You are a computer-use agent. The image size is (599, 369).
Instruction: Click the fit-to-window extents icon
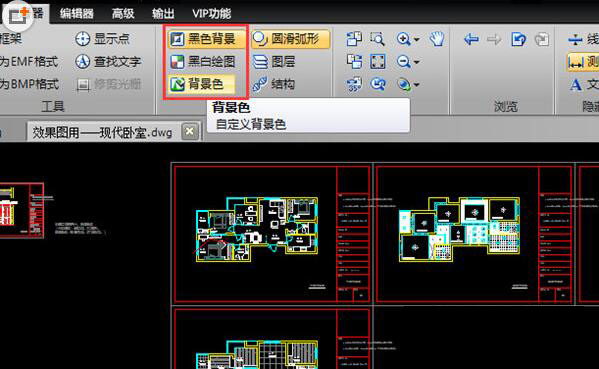[377, 62]
